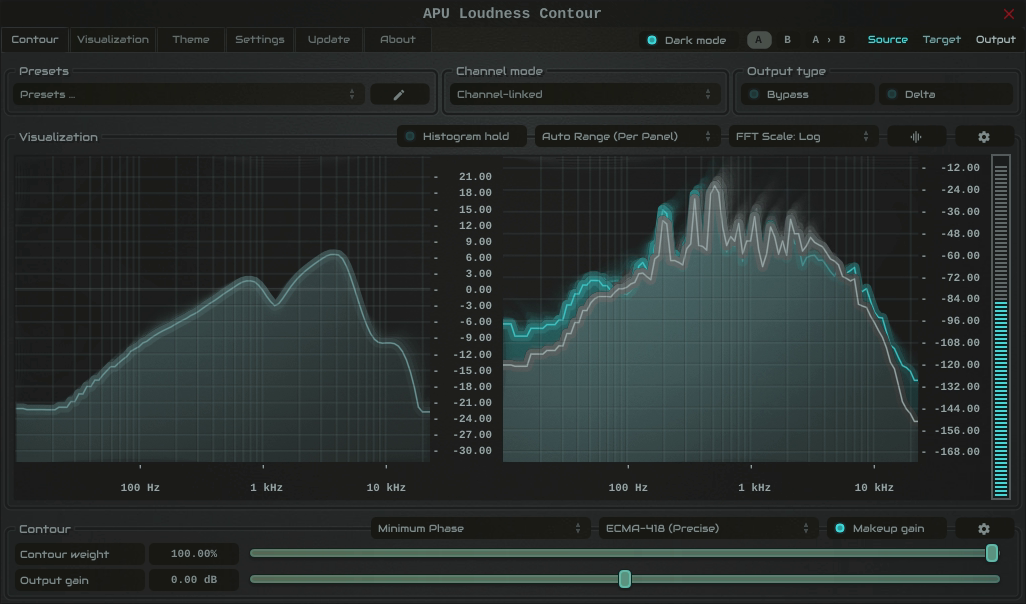The height and width of the screenshot is (604, 1026).
Task: Show the Output spectrum
Action: [995, 40]
